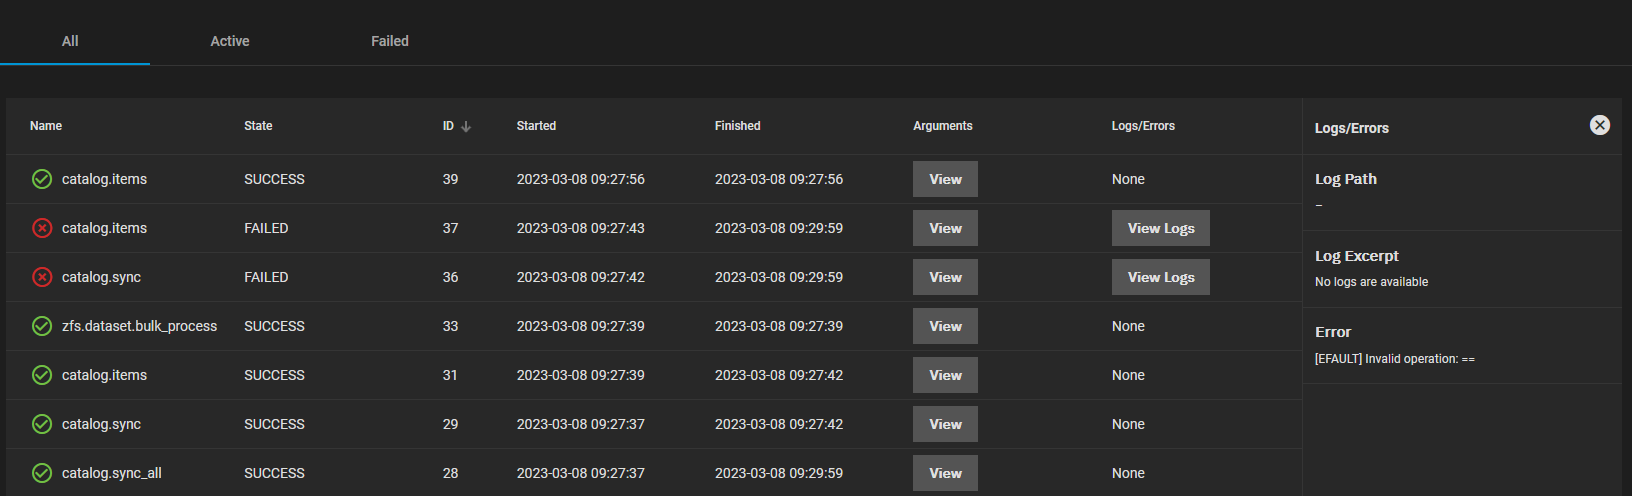Click failed icon for catalog.sync job 36
Screen dimensions: 1632x496
pos(42,277)
